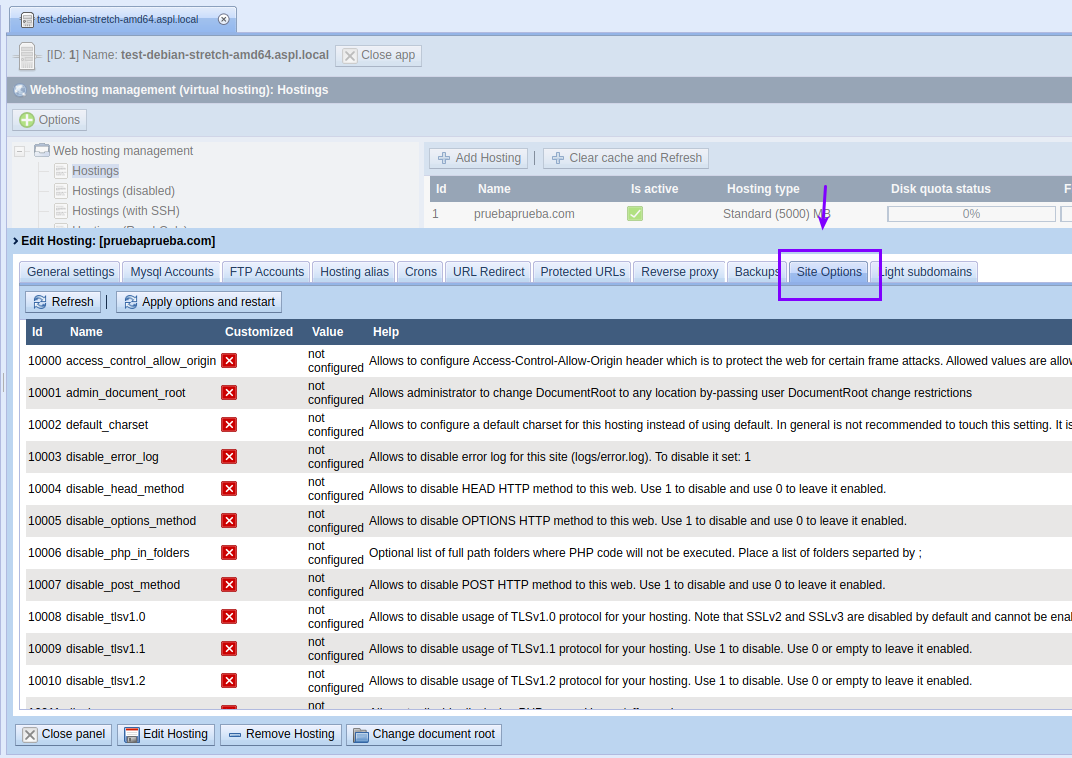Screen dimensions: 1072x758
Task: Click the Standard (5000) MB hosting type cell
Action: (x=777, y=214)
